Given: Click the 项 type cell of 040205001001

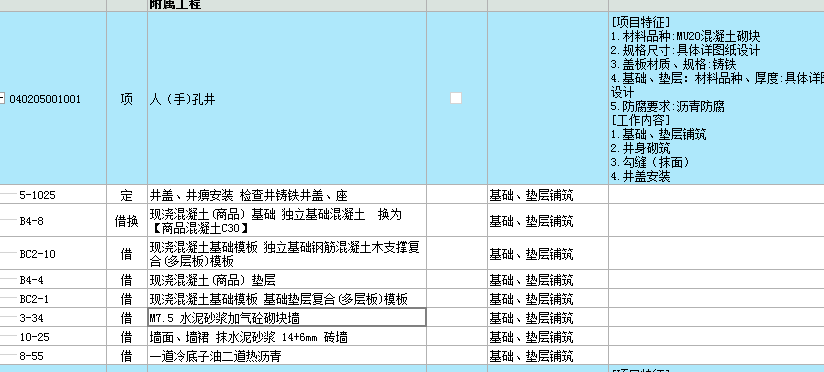Looking at the screenshot, I should pyautogui.click(x=127, y=98).
